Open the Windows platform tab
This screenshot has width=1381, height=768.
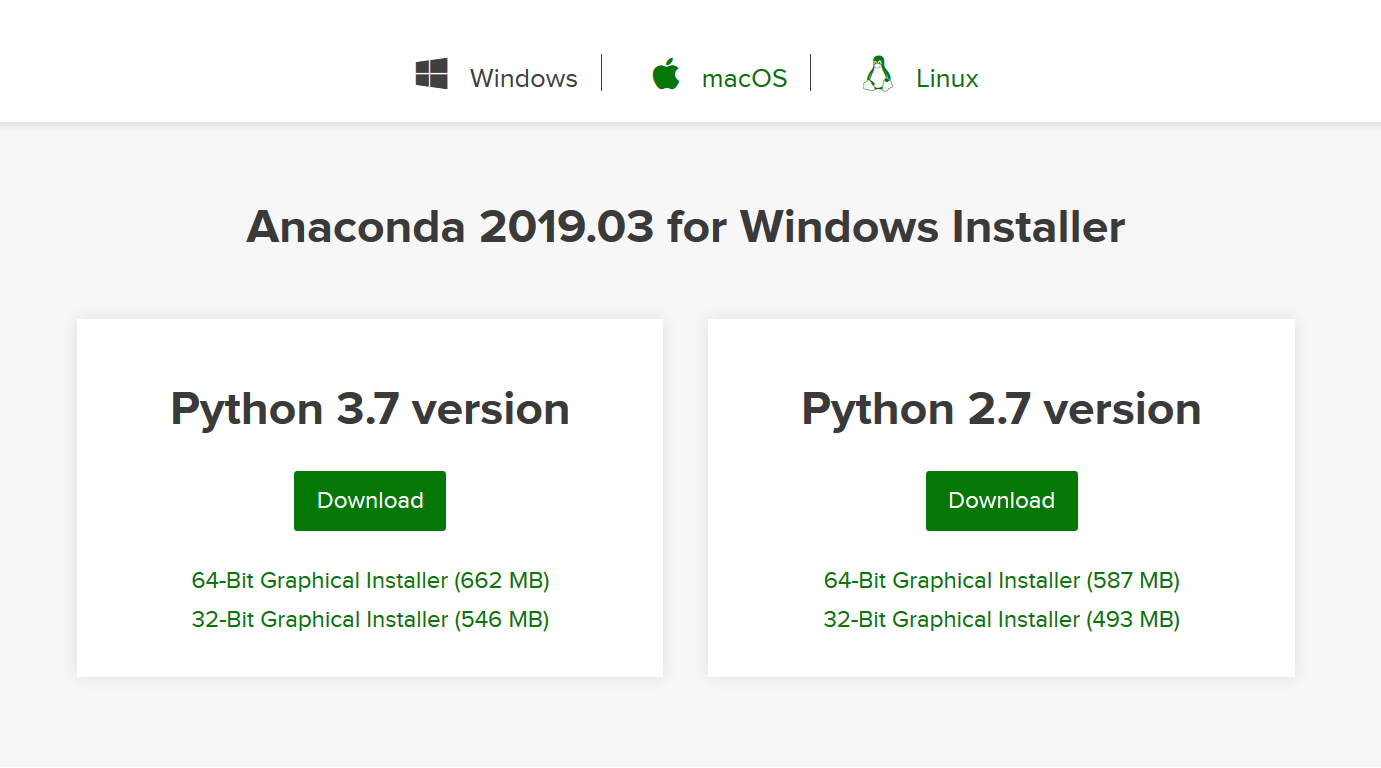click(522, 77)
